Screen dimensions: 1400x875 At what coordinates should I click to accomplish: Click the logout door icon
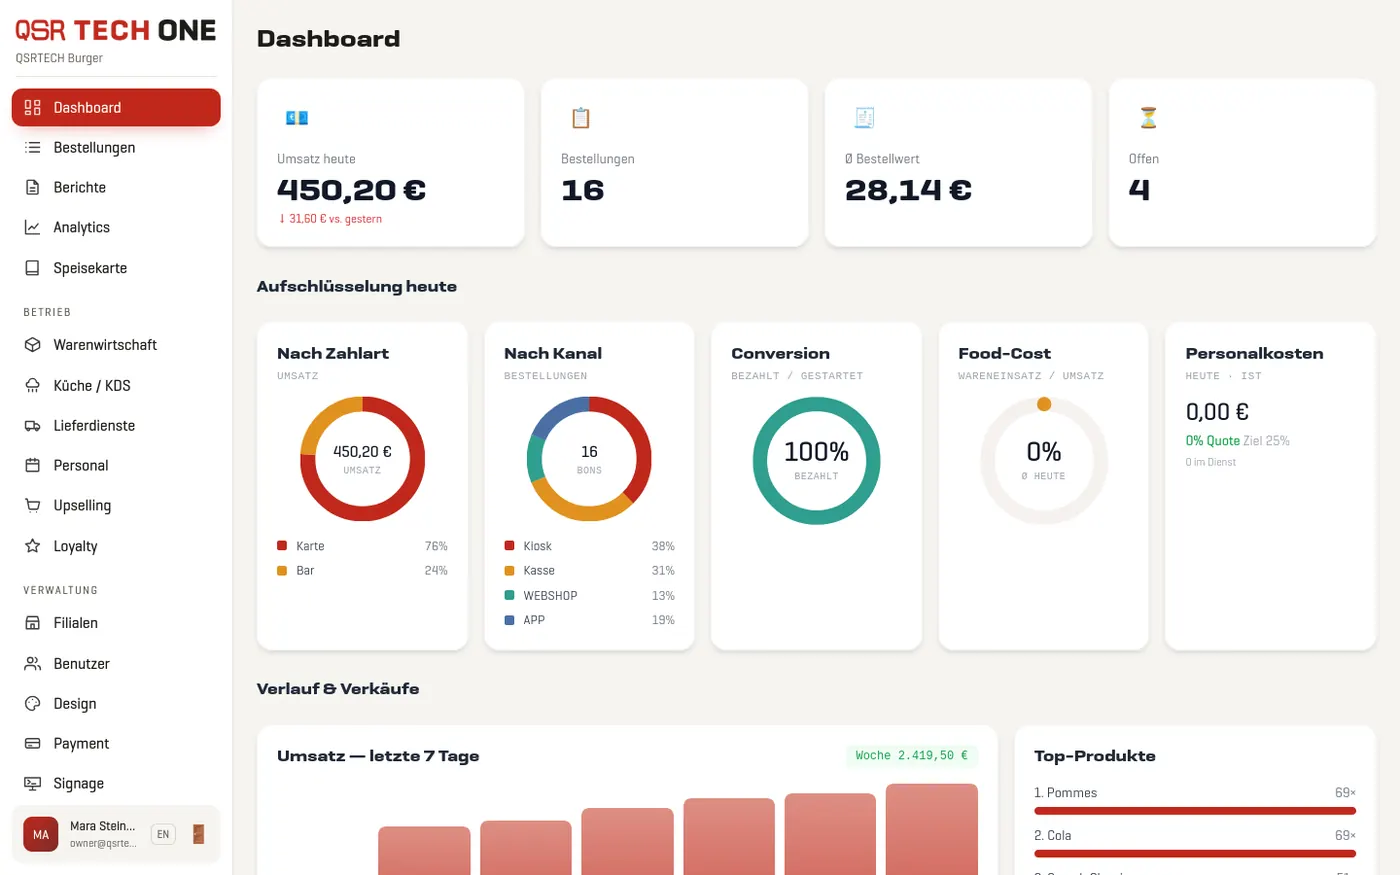(198, 834)
